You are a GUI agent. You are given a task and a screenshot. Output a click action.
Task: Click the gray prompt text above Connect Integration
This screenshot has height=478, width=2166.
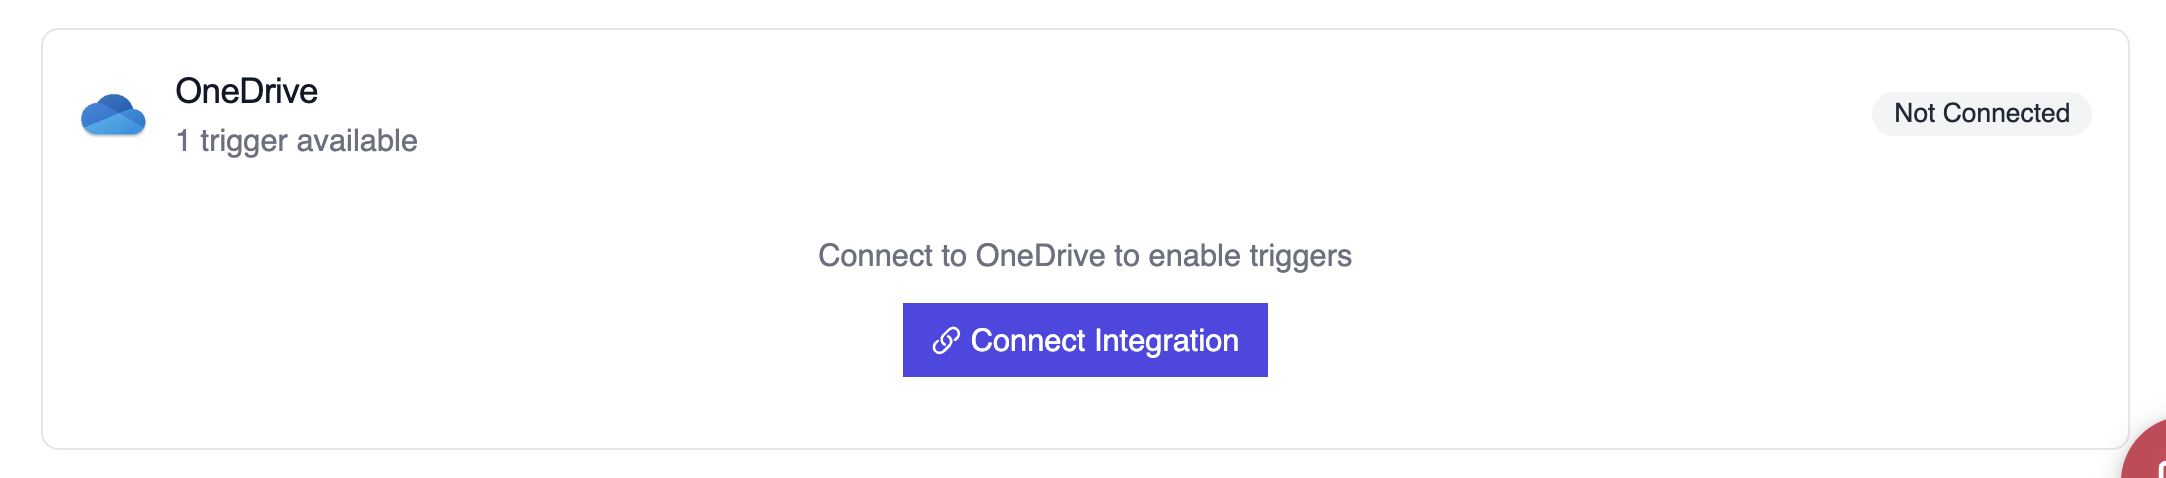pyautogui.click(x=1084, y=256)
